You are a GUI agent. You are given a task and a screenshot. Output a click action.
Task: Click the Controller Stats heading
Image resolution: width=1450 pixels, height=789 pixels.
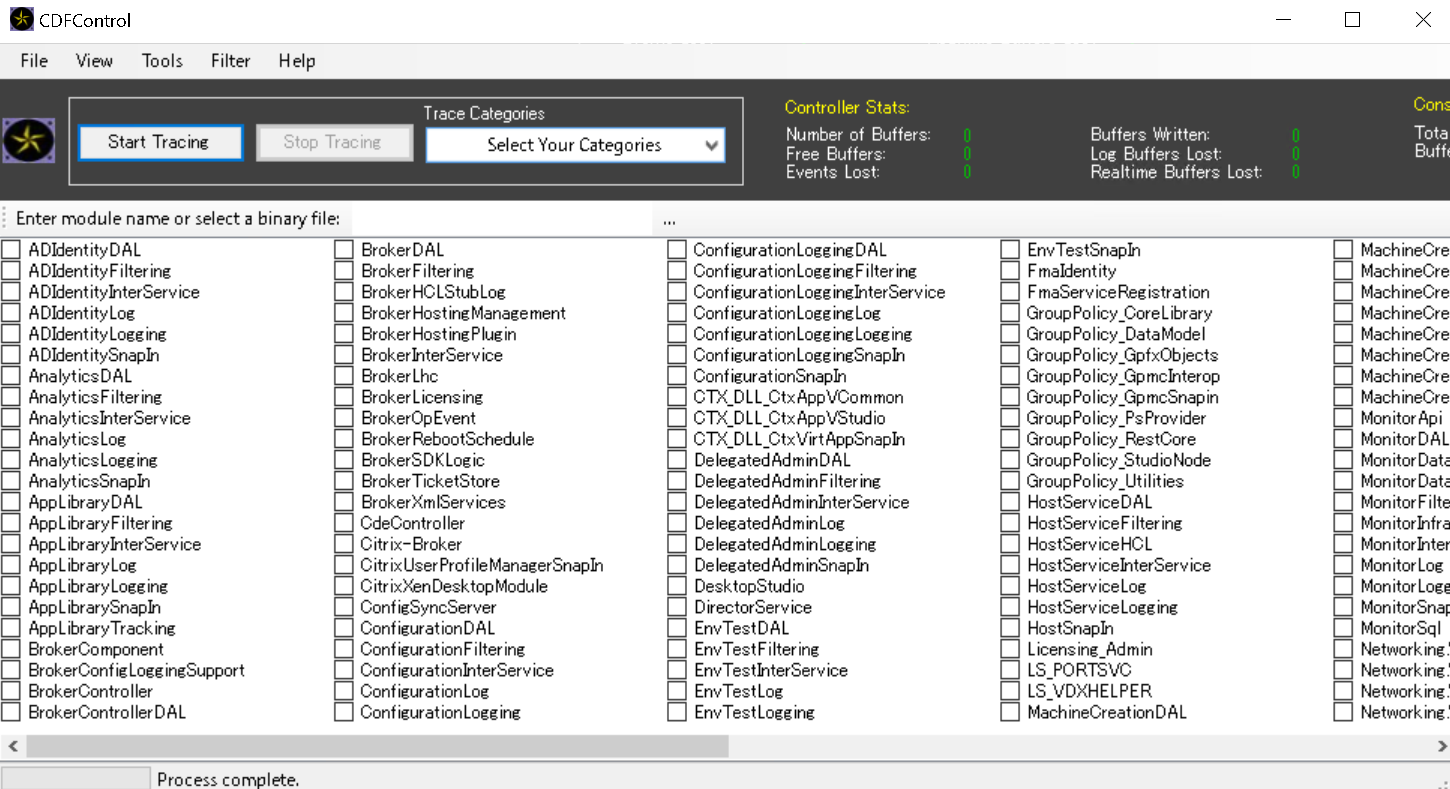click(x=847, y=107)
